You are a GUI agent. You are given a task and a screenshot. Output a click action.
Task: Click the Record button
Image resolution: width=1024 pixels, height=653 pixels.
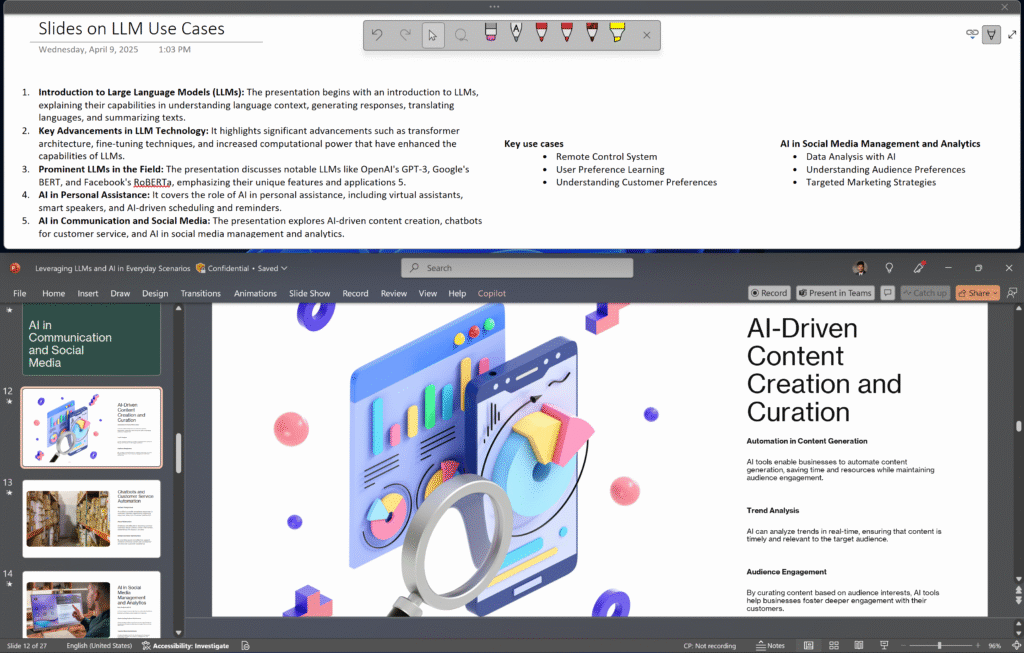pos(769,293)
